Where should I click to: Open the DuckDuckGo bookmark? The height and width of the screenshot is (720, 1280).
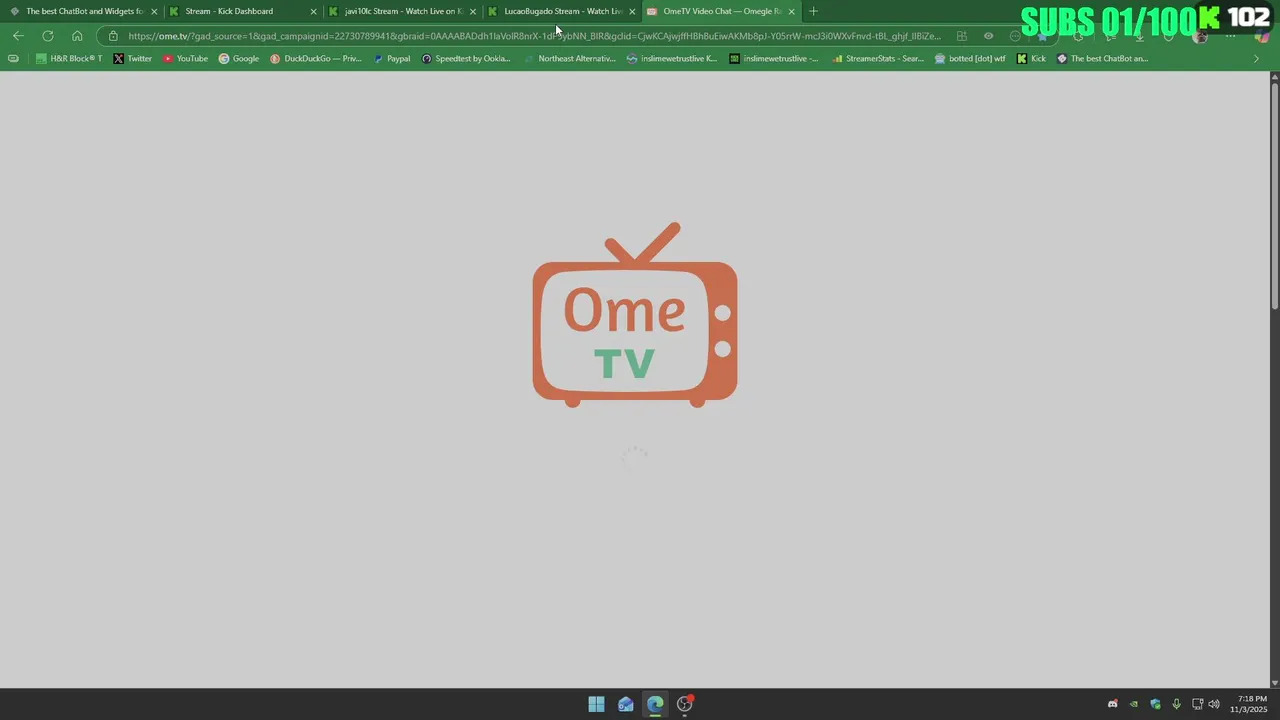(x=316, y=58)
